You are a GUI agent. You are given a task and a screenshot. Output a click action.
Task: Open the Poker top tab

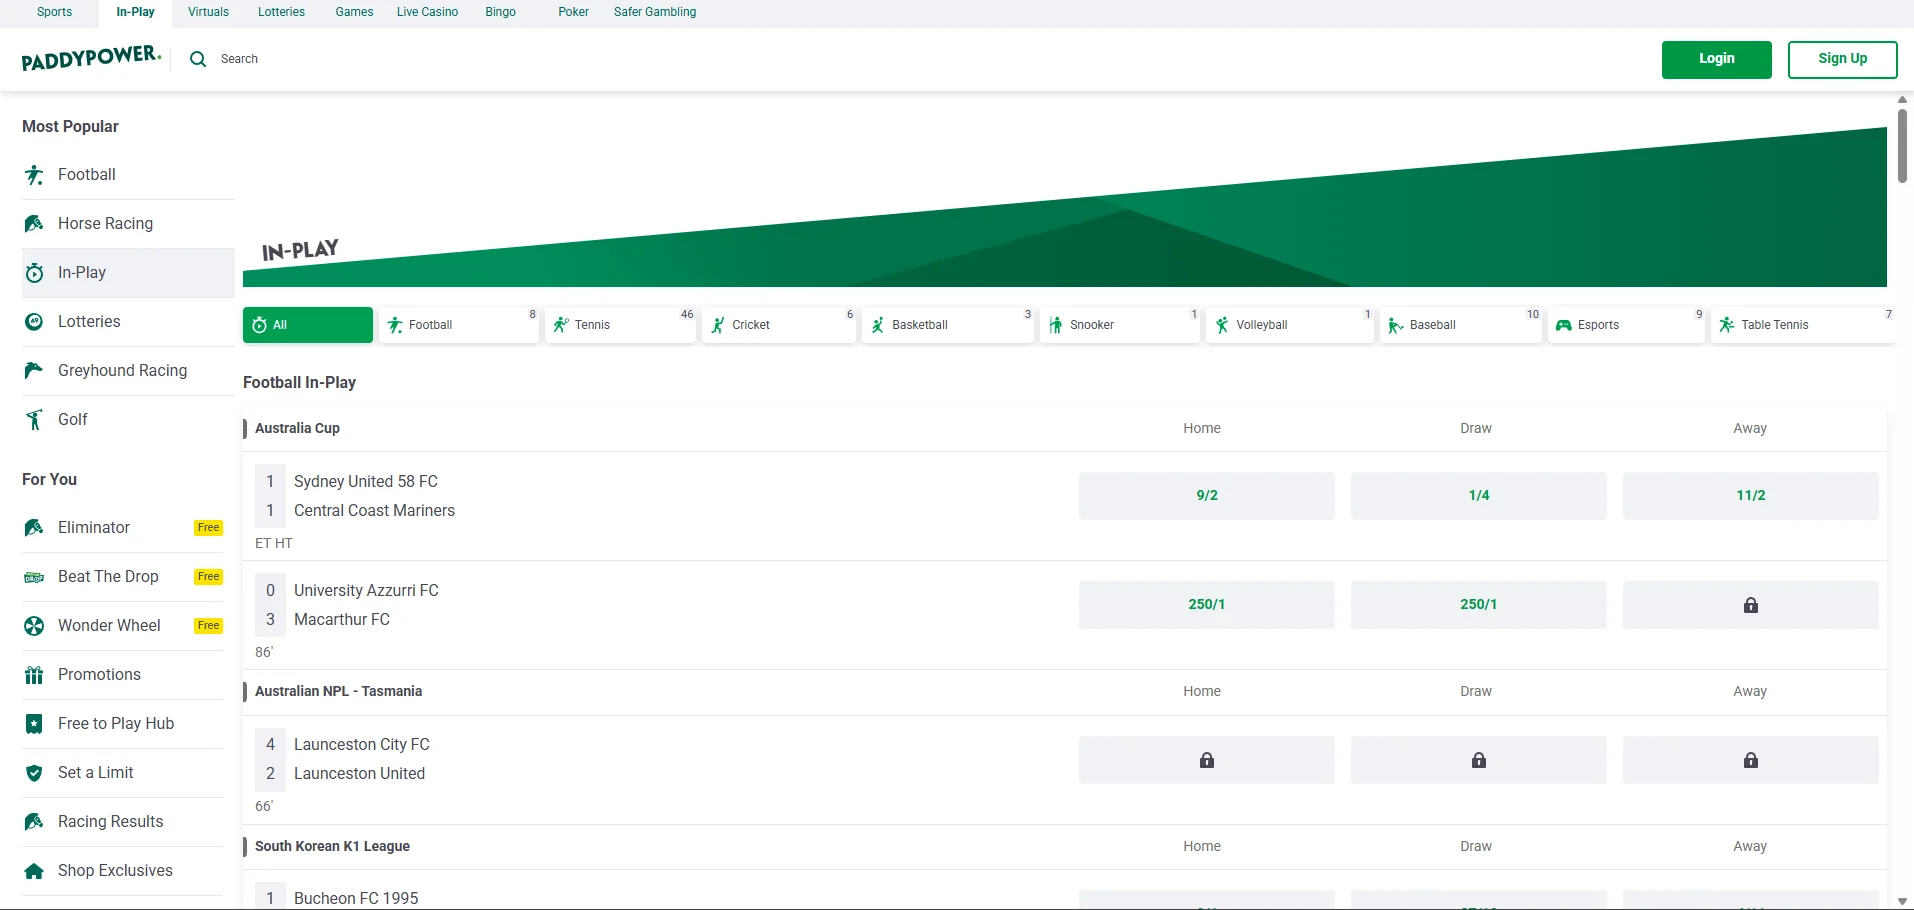pos(573,12)
